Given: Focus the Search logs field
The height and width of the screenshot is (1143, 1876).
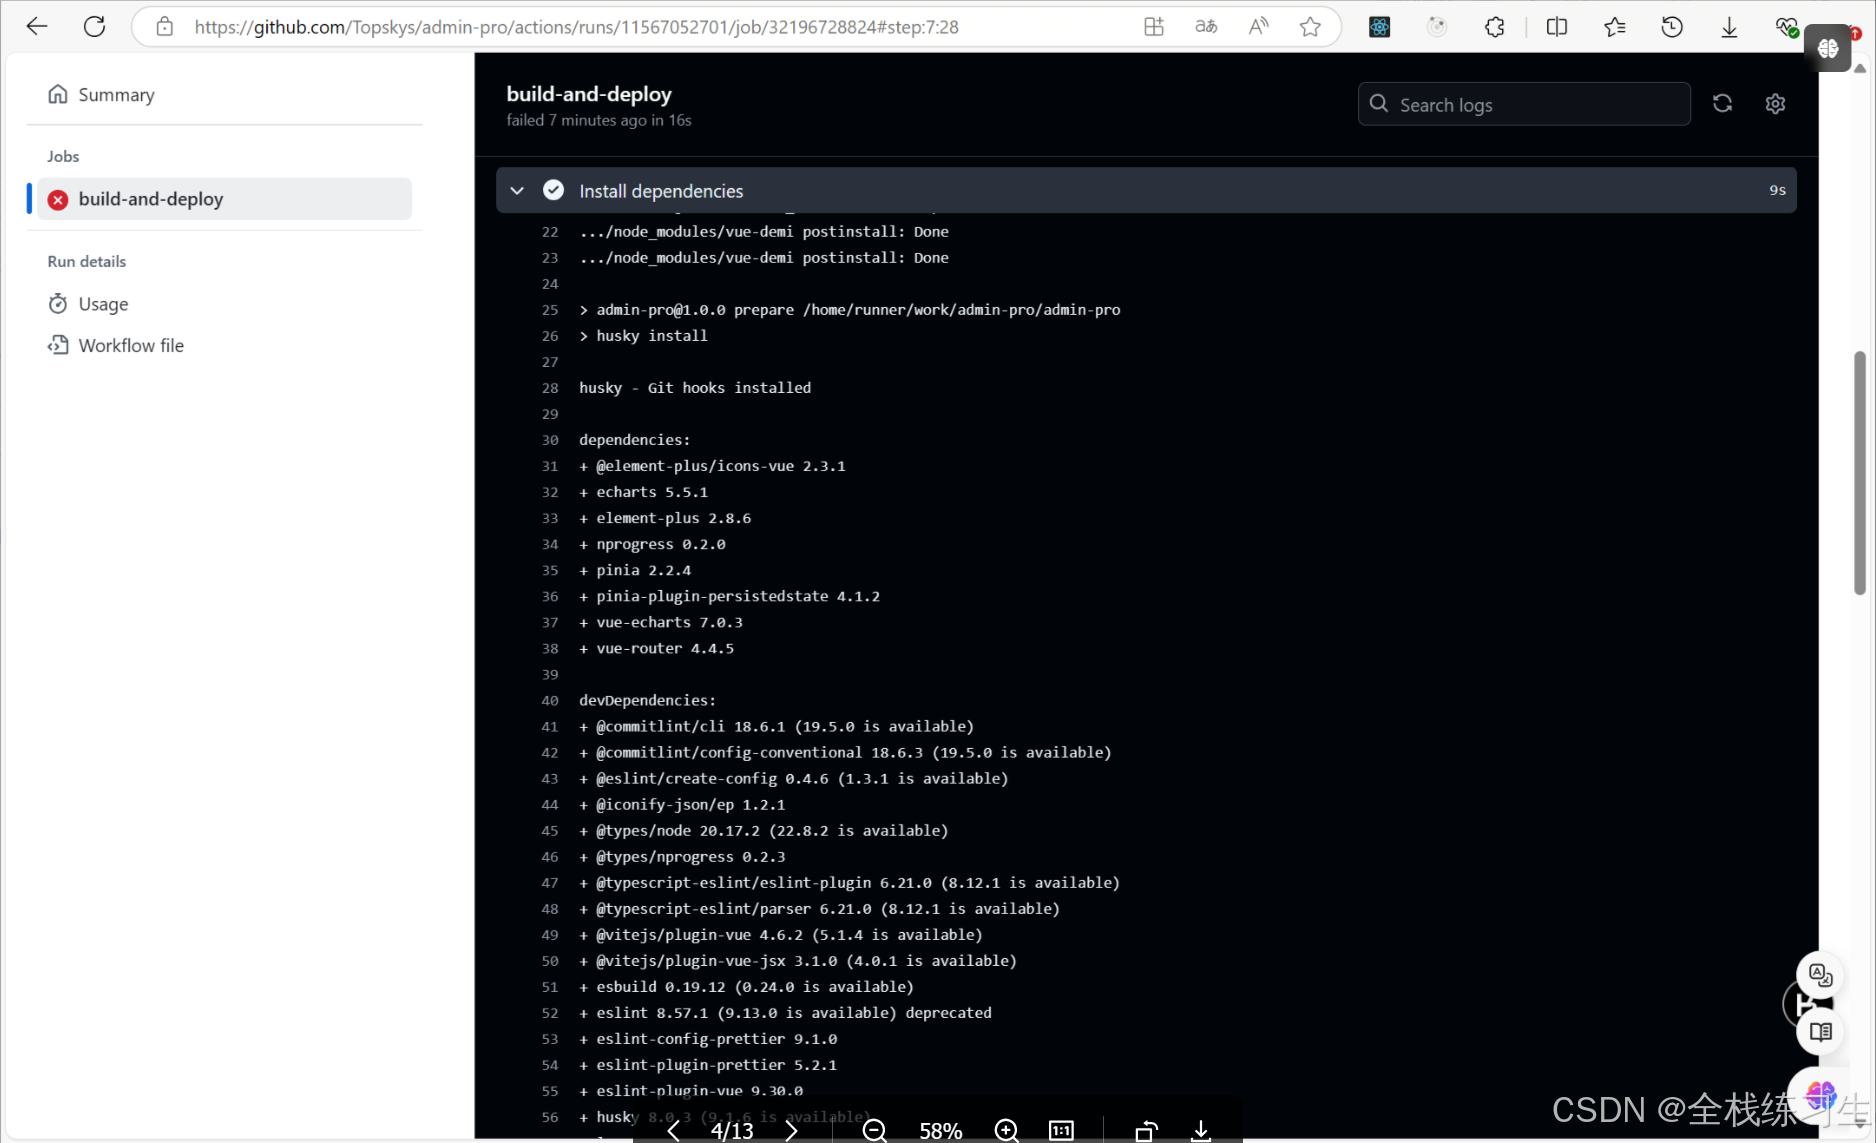Looking at the screenshot, I should 1523,104.
